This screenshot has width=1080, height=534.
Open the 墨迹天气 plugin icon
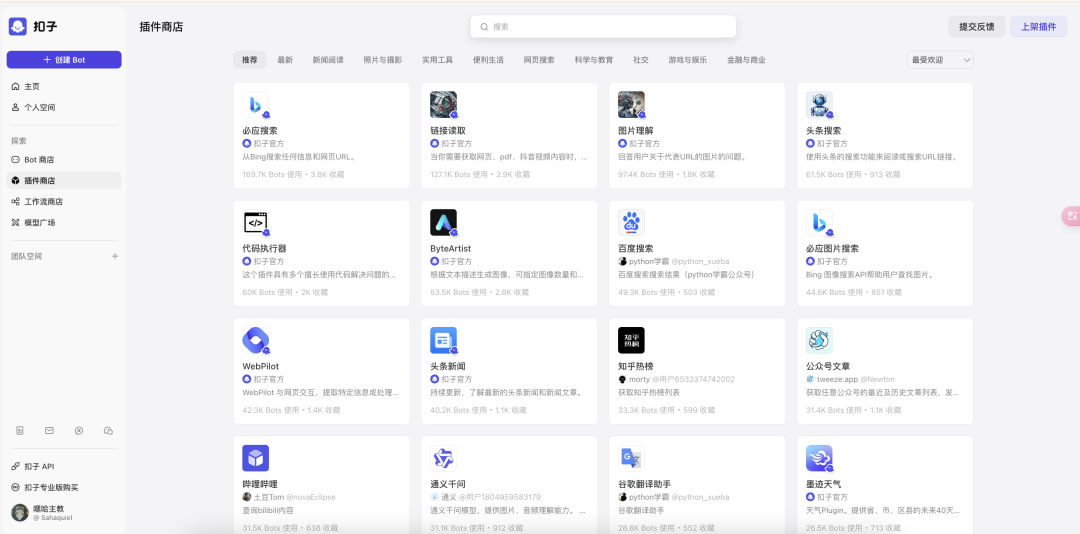tap(820, 458)
